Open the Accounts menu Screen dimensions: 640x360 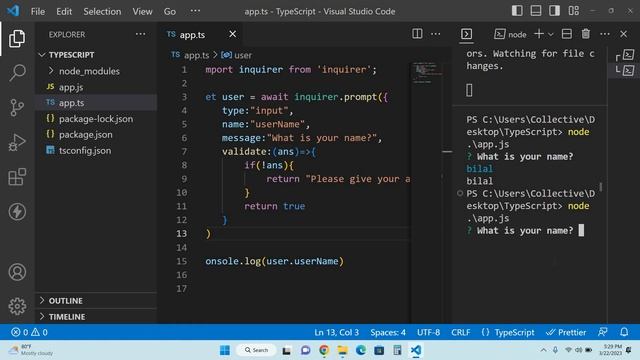coord(17,272)
